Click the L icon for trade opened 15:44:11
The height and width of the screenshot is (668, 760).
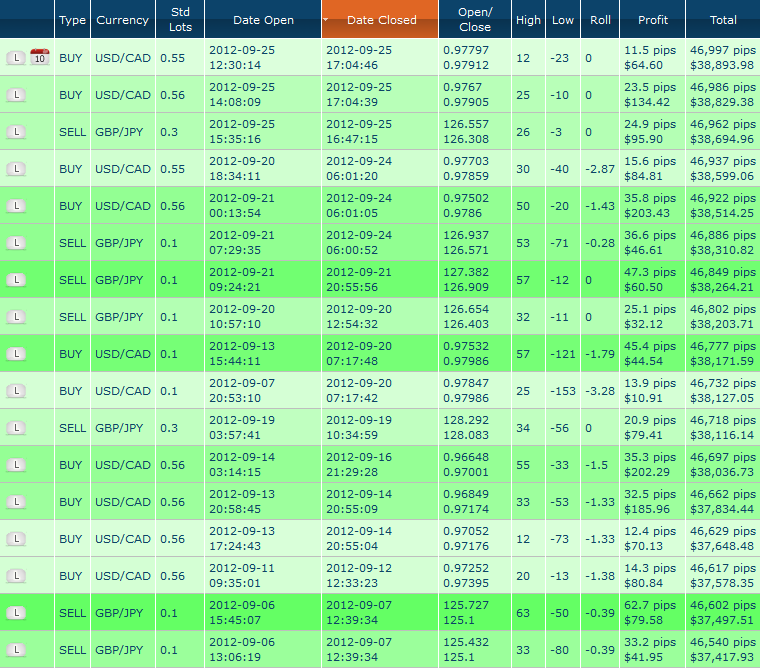16,354
